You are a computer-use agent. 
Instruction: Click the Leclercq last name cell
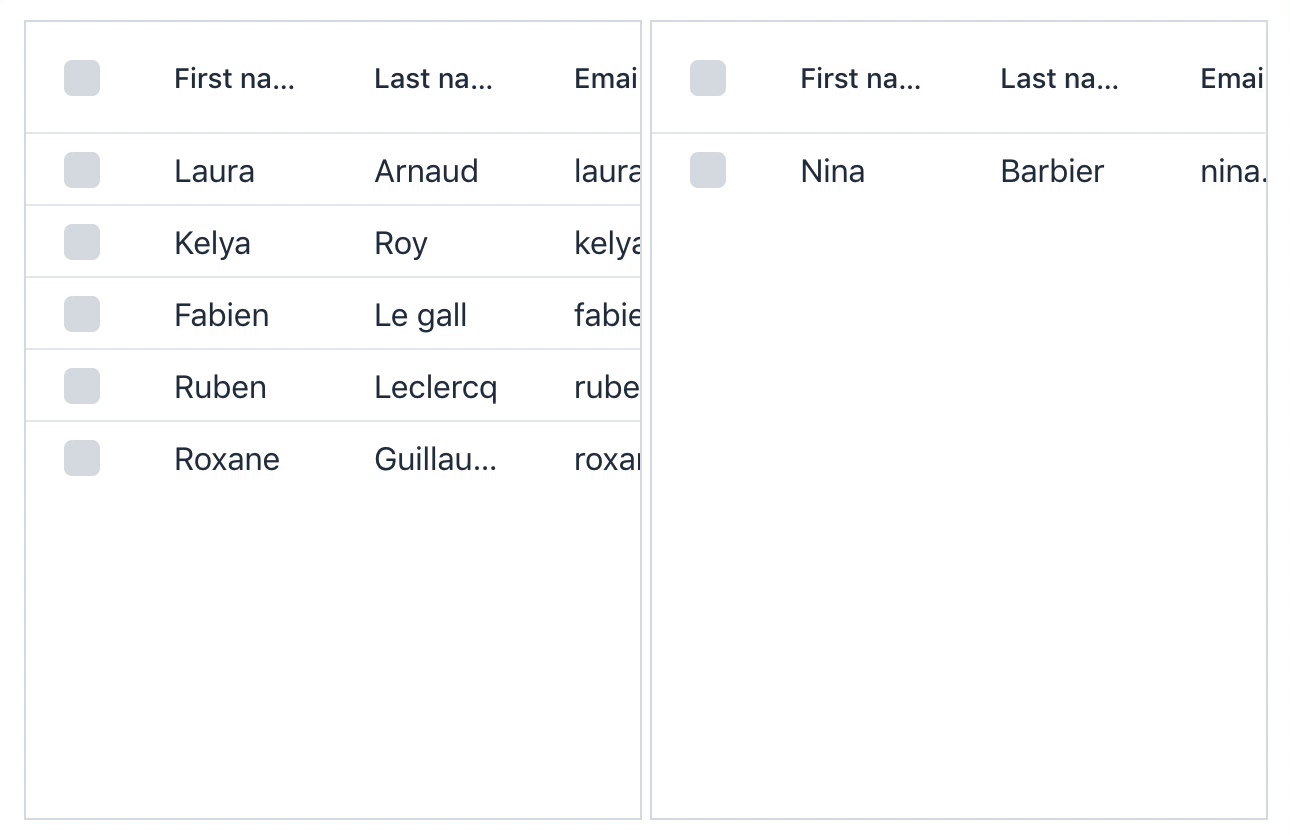coord(435,387)
